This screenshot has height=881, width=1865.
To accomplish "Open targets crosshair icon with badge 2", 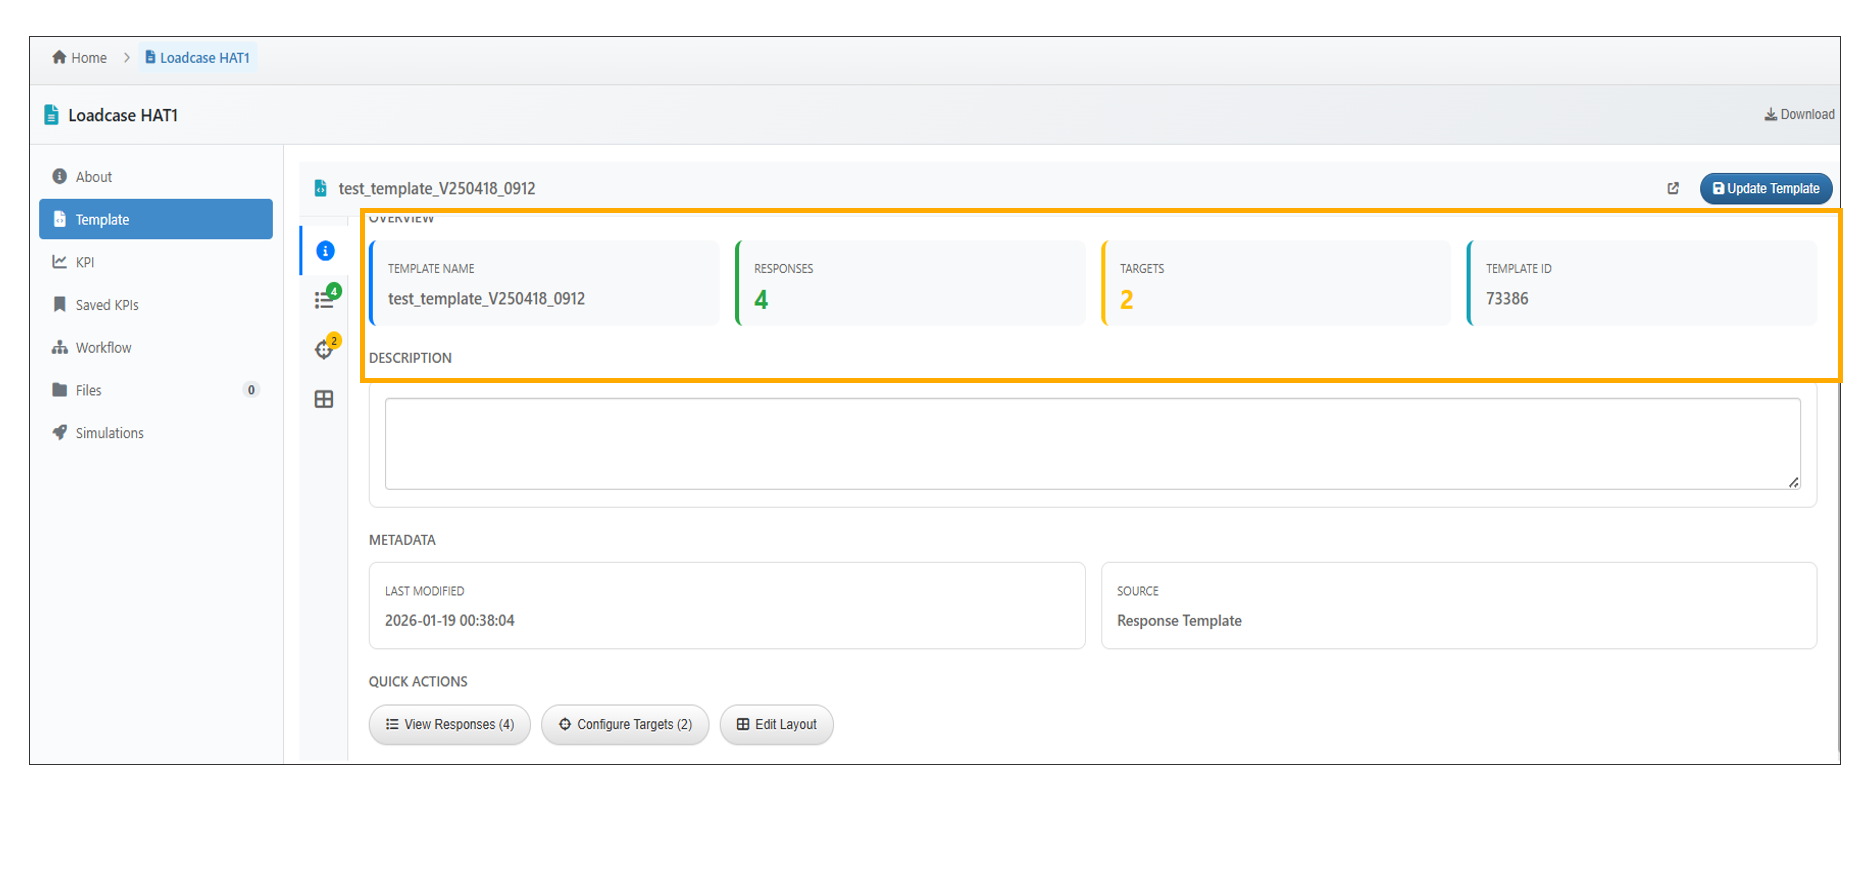I will [x=324, y=349].
